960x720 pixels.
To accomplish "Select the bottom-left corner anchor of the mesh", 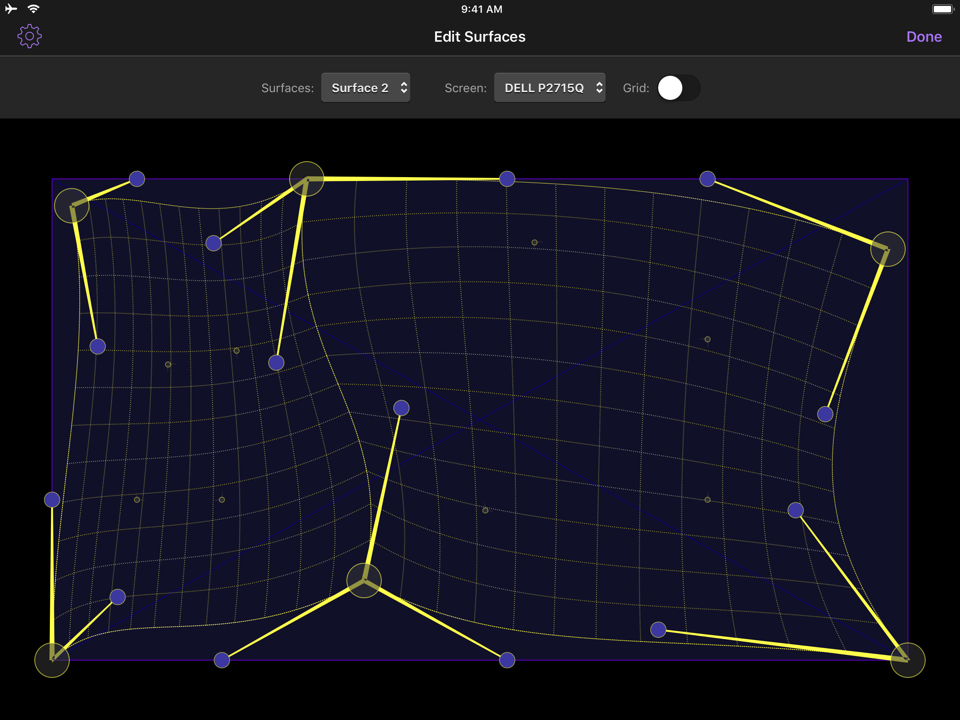I will pyautogui.click(x=52, y=659).
